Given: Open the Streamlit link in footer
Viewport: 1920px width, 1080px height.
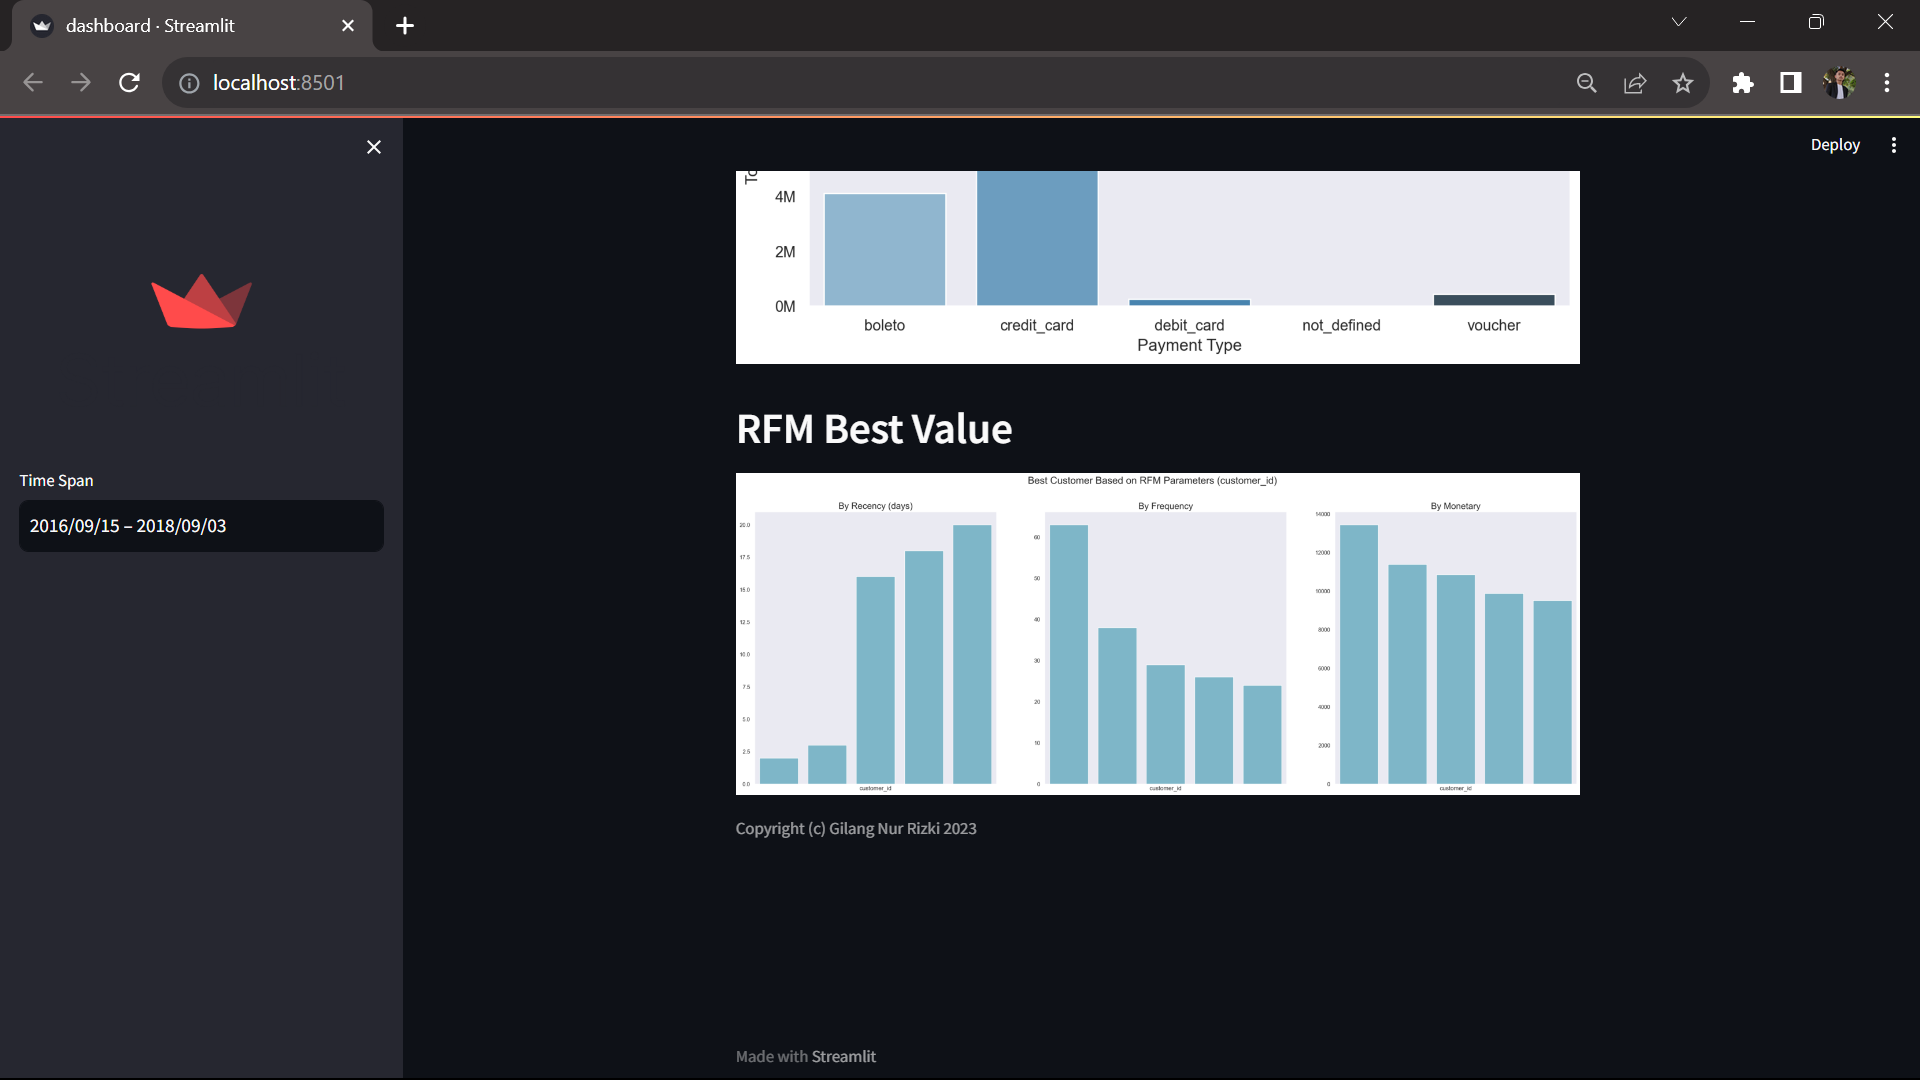Looking at the screenshot, I should [843, 1057].
